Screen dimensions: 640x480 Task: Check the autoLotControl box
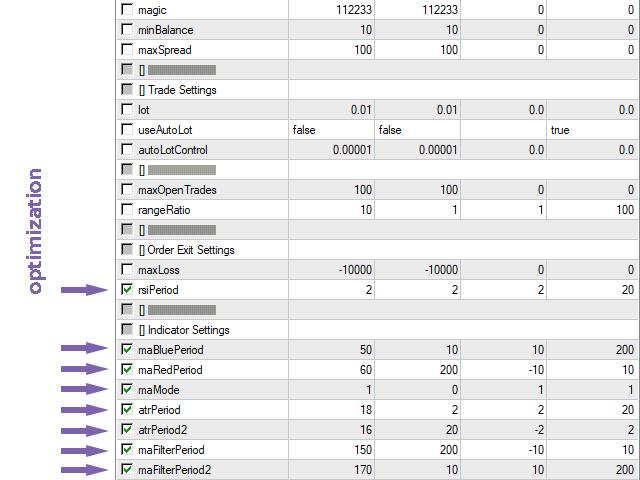[127, 149]
